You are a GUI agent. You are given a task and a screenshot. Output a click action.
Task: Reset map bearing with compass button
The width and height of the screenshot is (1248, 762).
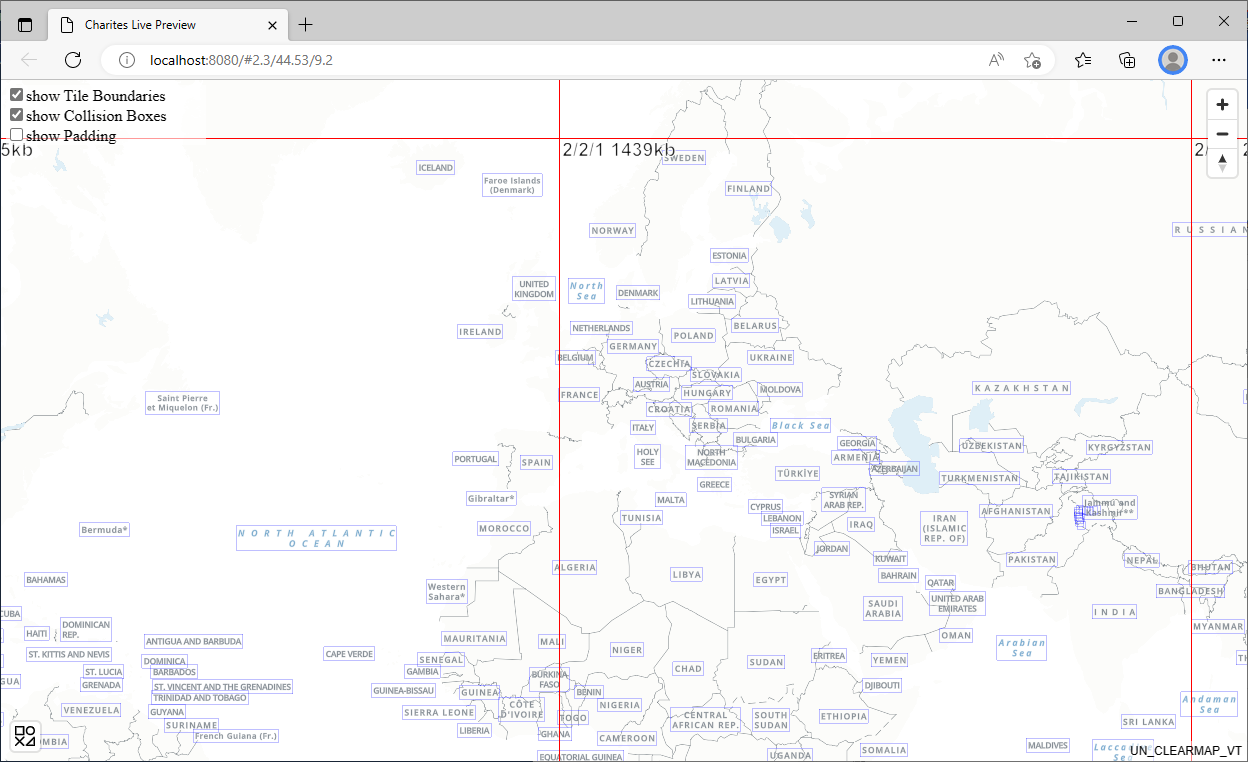[1222, 163]
